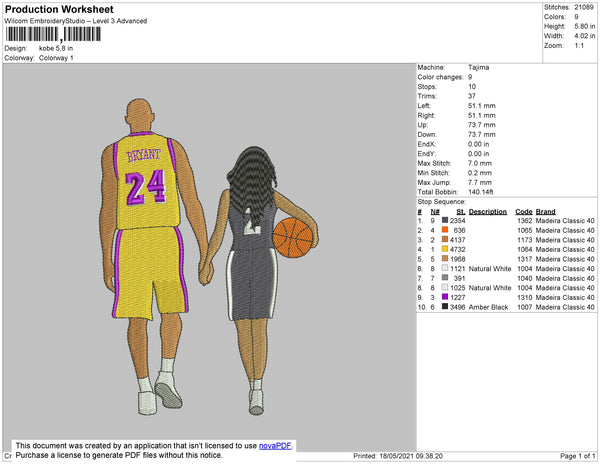600x464 pixels.
Task: Click thread code '1362' in row 1
Action: pos(525,221)
